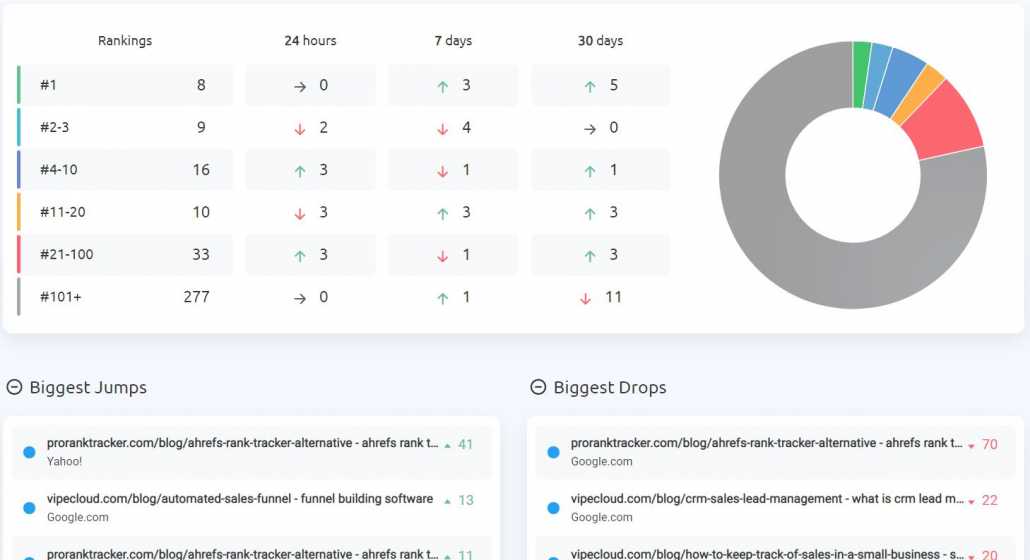Viewport: 1030px width, 560px height.
Task: Click the green up arrow in #1 7 days cell
Action: pyautogui.click(x=443, y=86)
